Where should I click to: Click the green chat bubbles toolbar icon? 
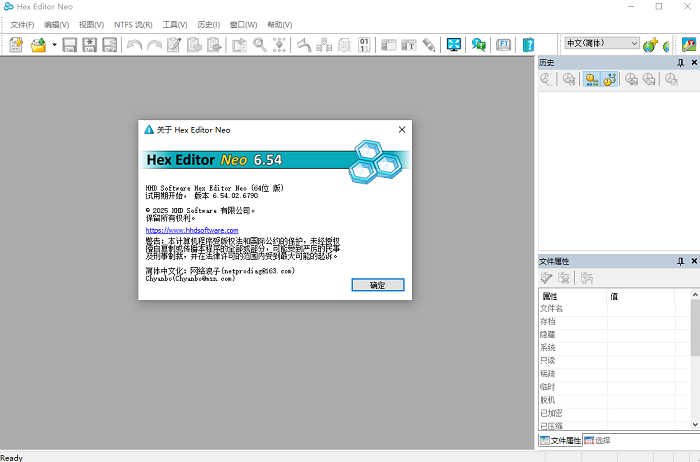(x=479, y=44)
